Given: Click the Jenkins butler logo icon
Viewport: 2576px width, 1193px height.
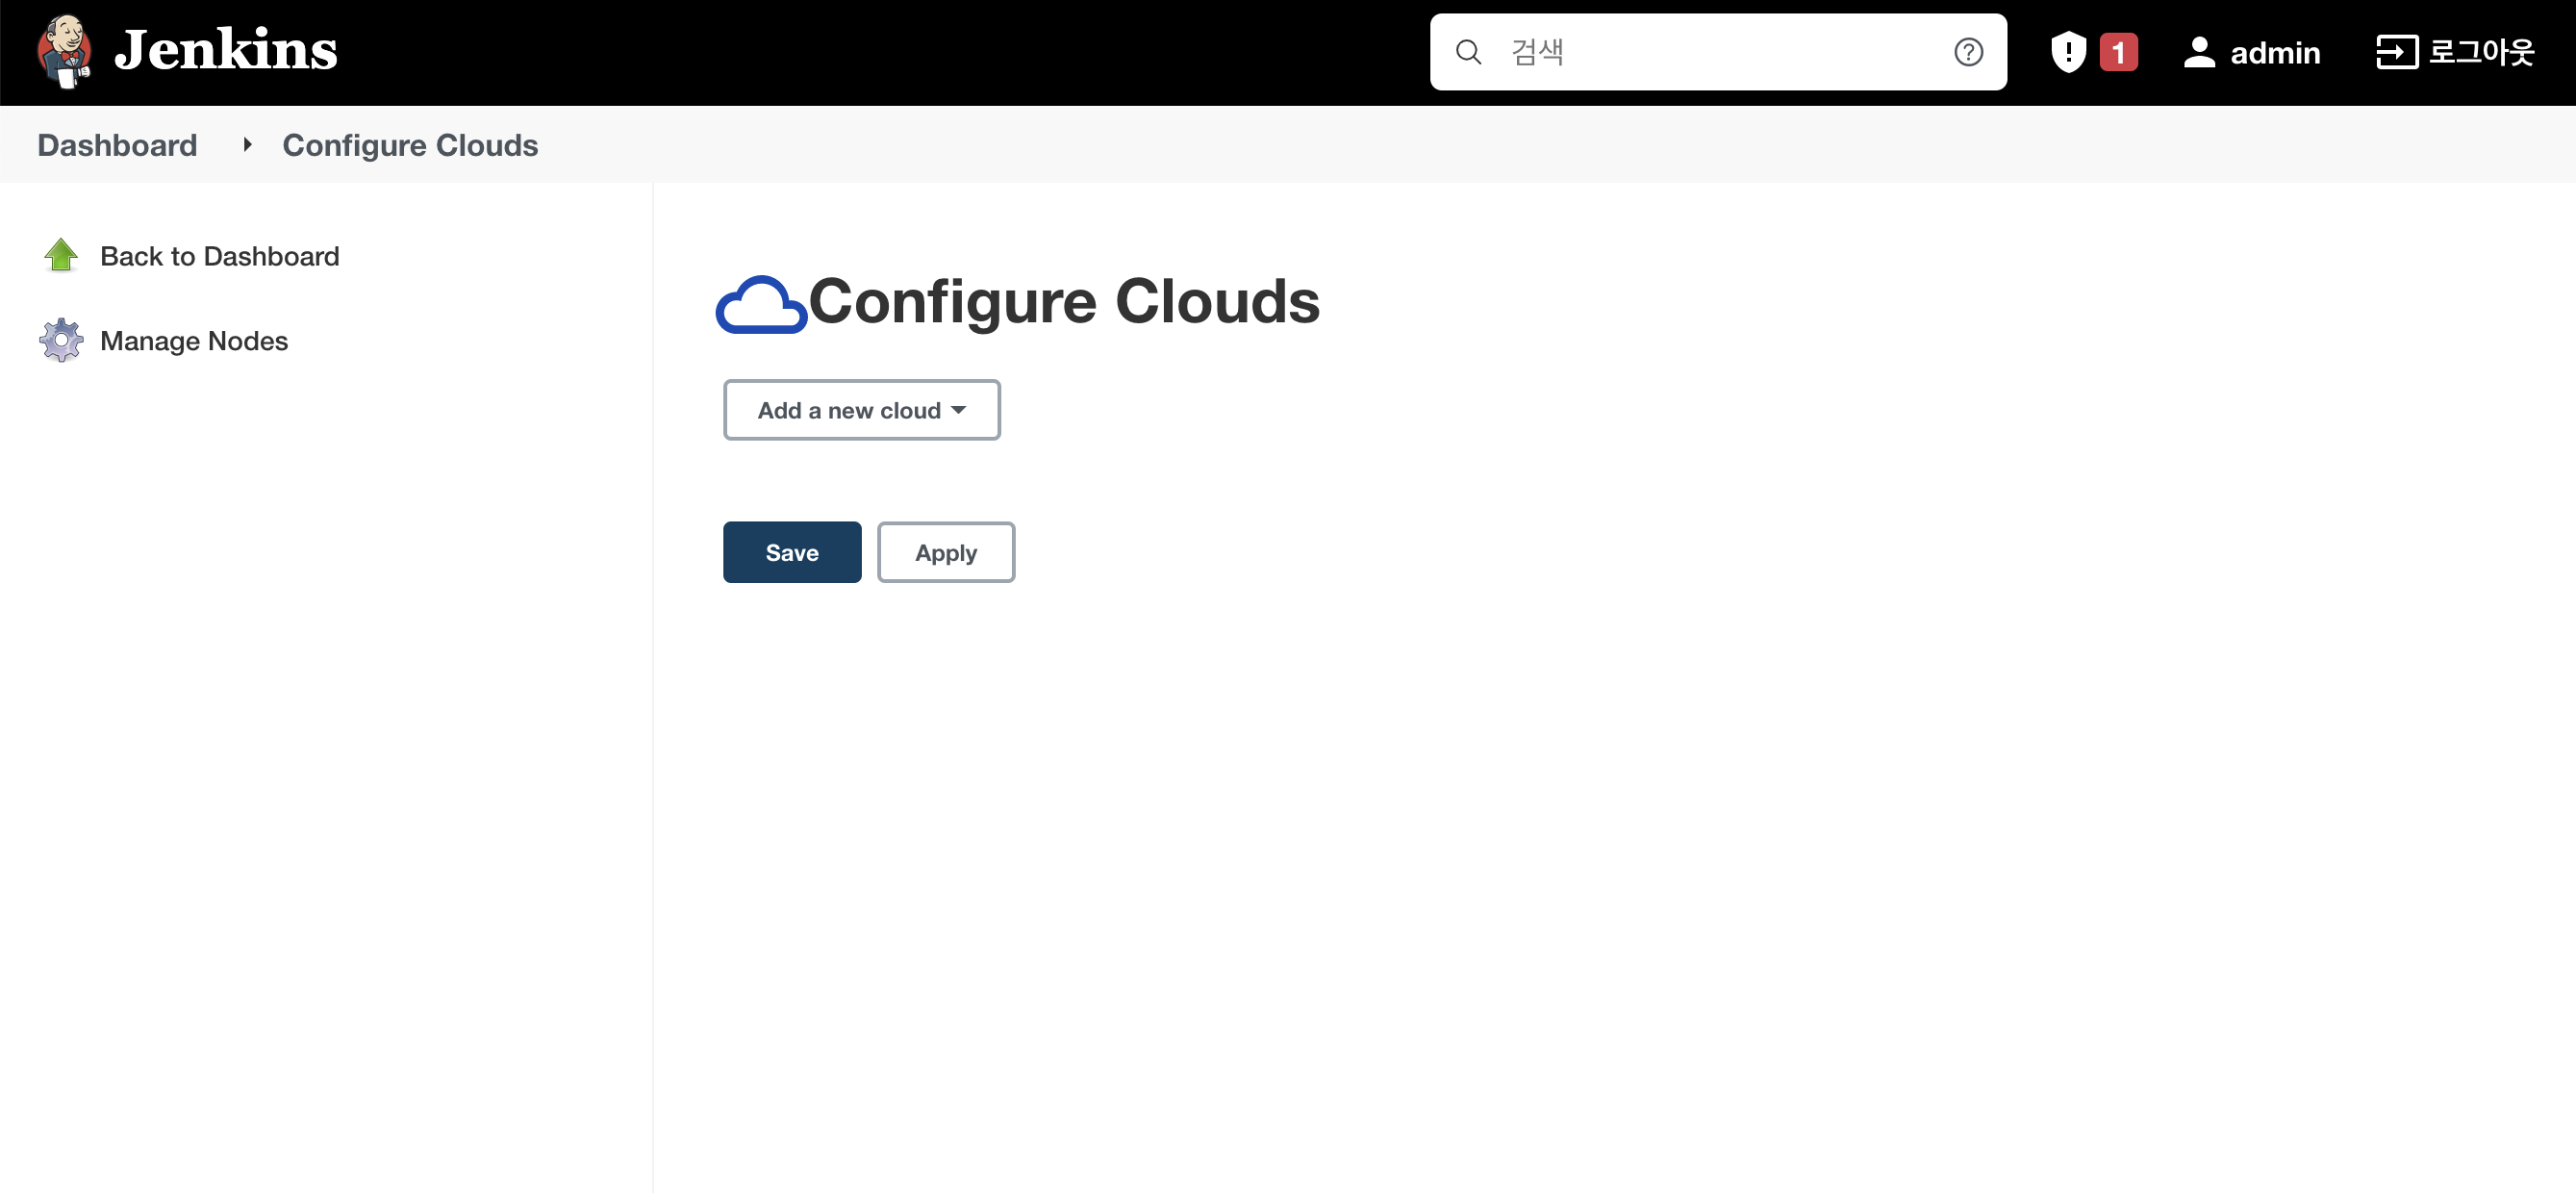Looking at the screenshot, I should tap(65, 51).
